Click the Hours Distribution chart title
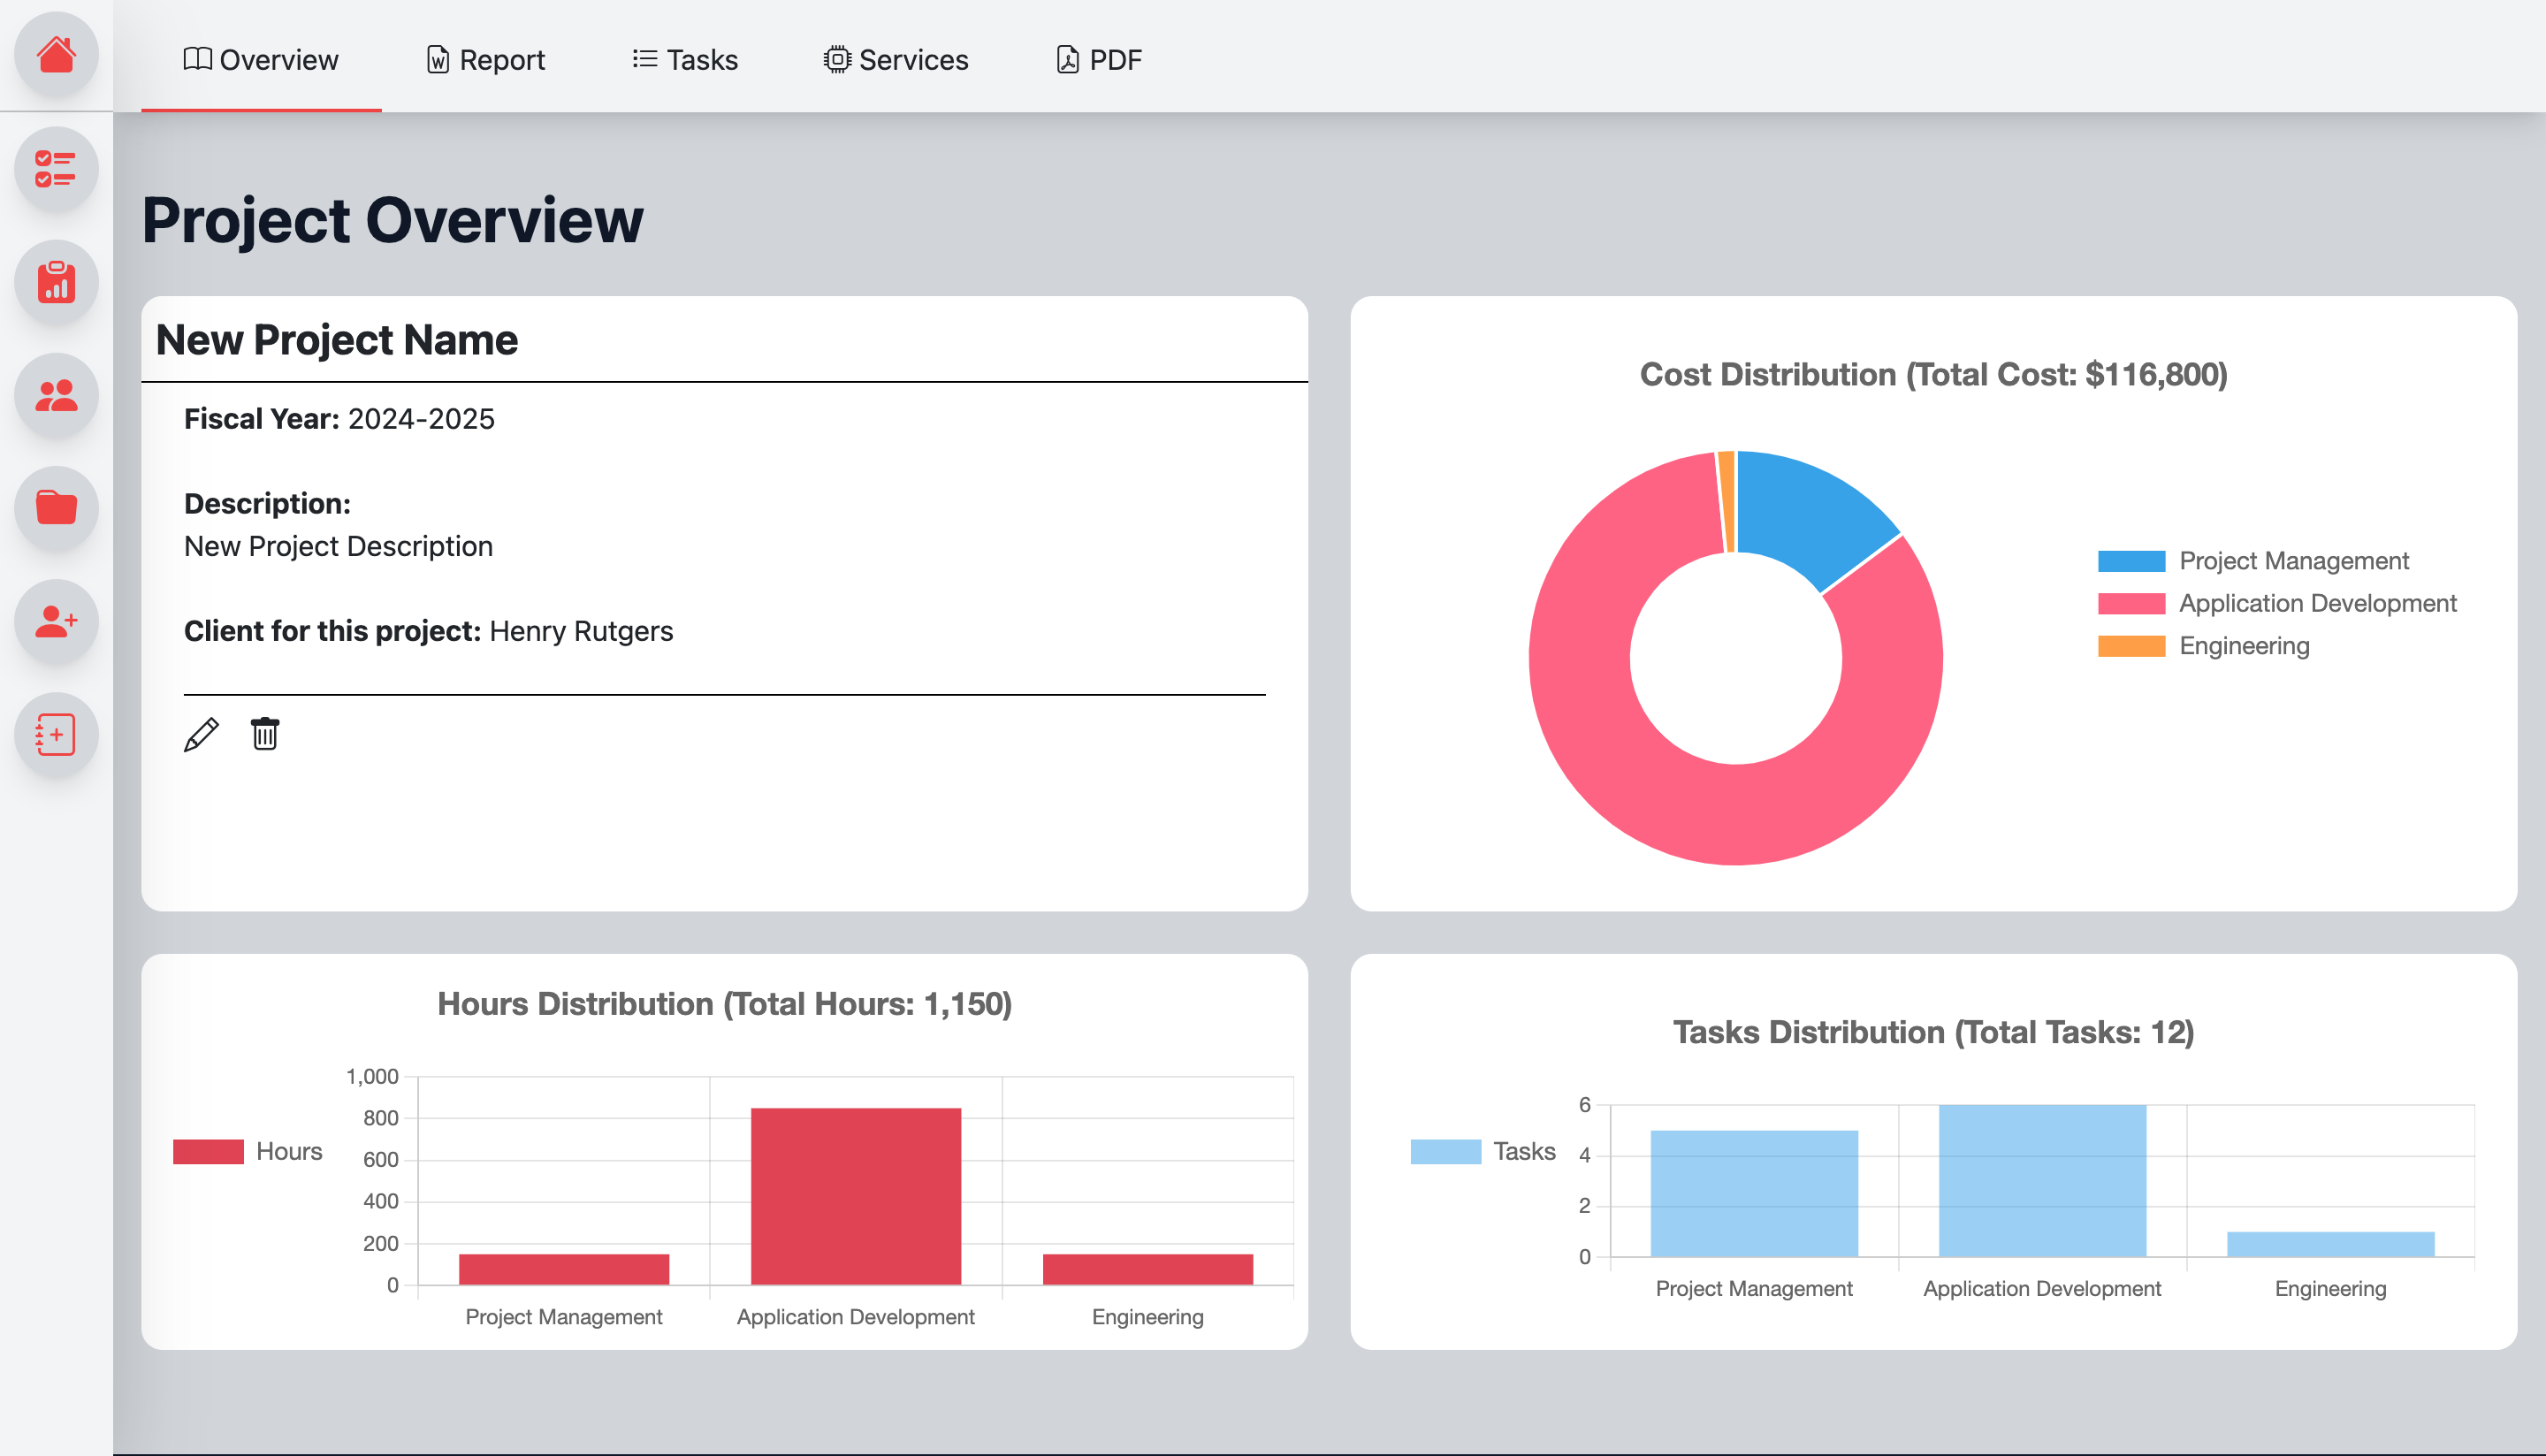Image resolution: width=2546 pixels, height=1456 pixels. (x=724, y=1004)
